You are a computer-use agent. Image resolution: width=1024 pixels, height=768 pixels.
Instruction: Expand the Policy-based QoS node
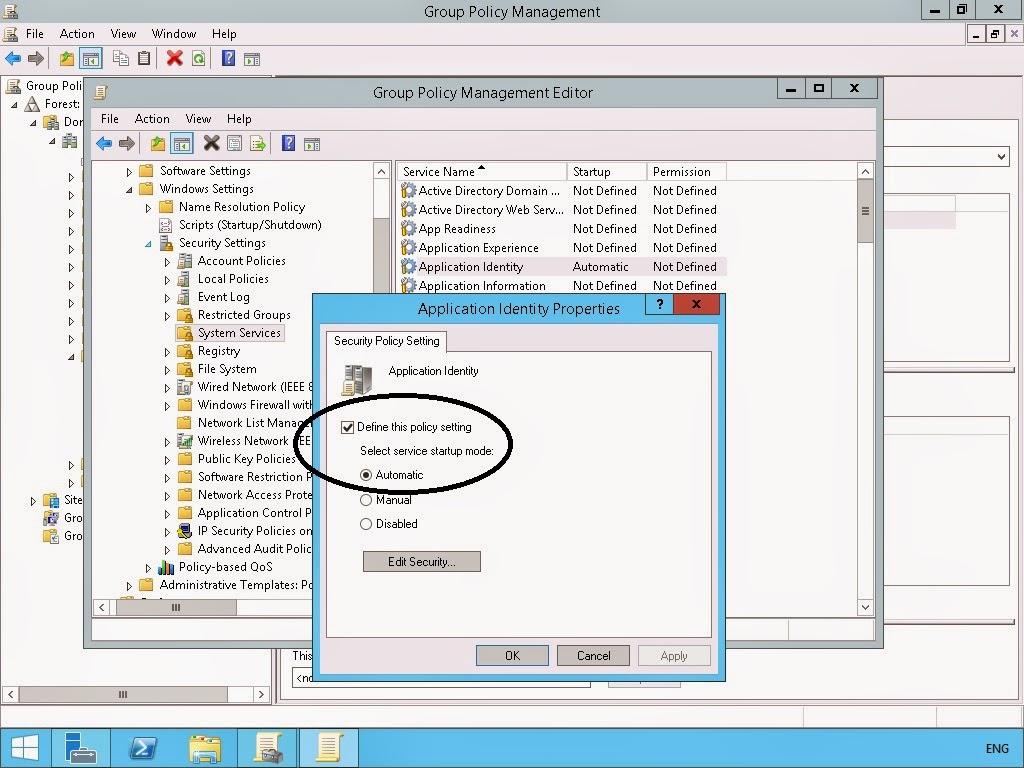(x=148, y=568)
